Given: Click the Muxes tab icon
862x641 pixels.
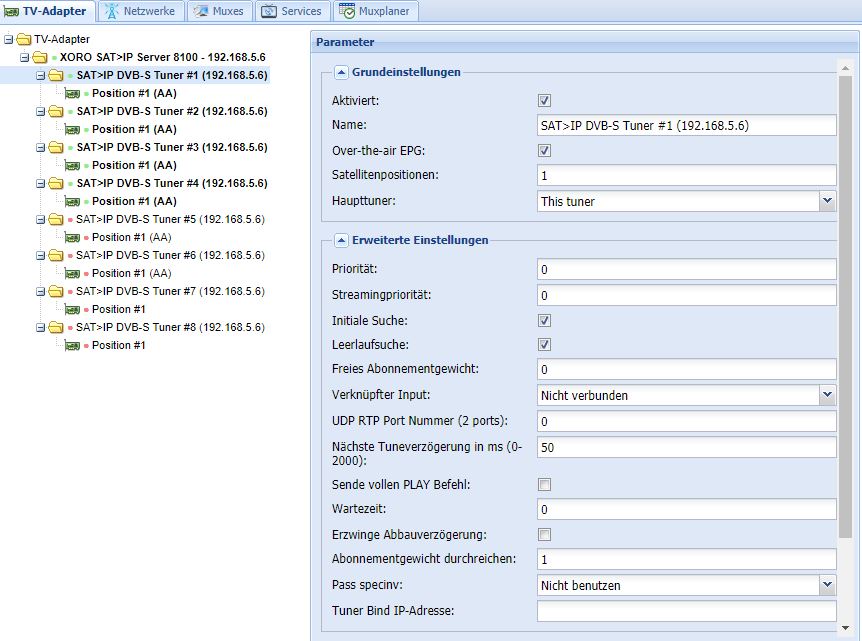Looking at the screenshot, I should click(201, 11).
